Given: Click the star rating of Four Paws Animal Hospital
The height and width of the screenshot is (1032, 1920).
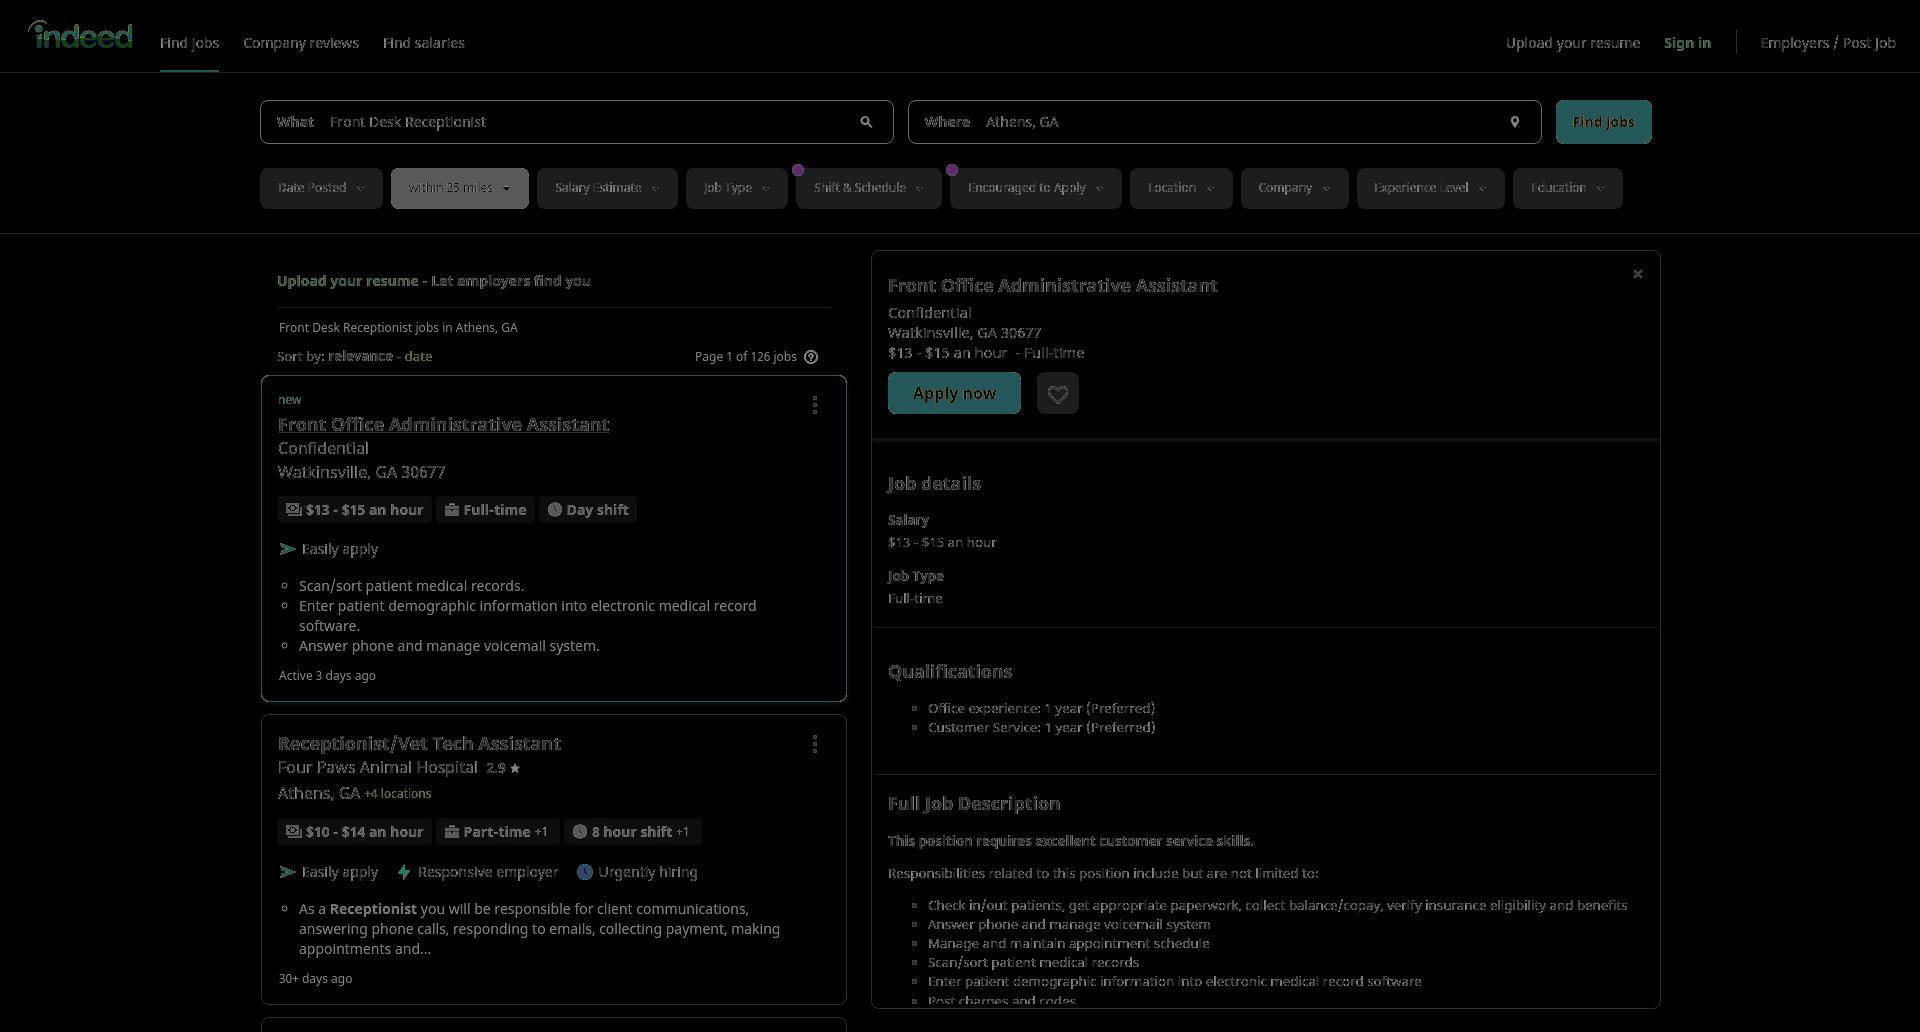Looking at the screenshot, I should (x=503, y=768).
